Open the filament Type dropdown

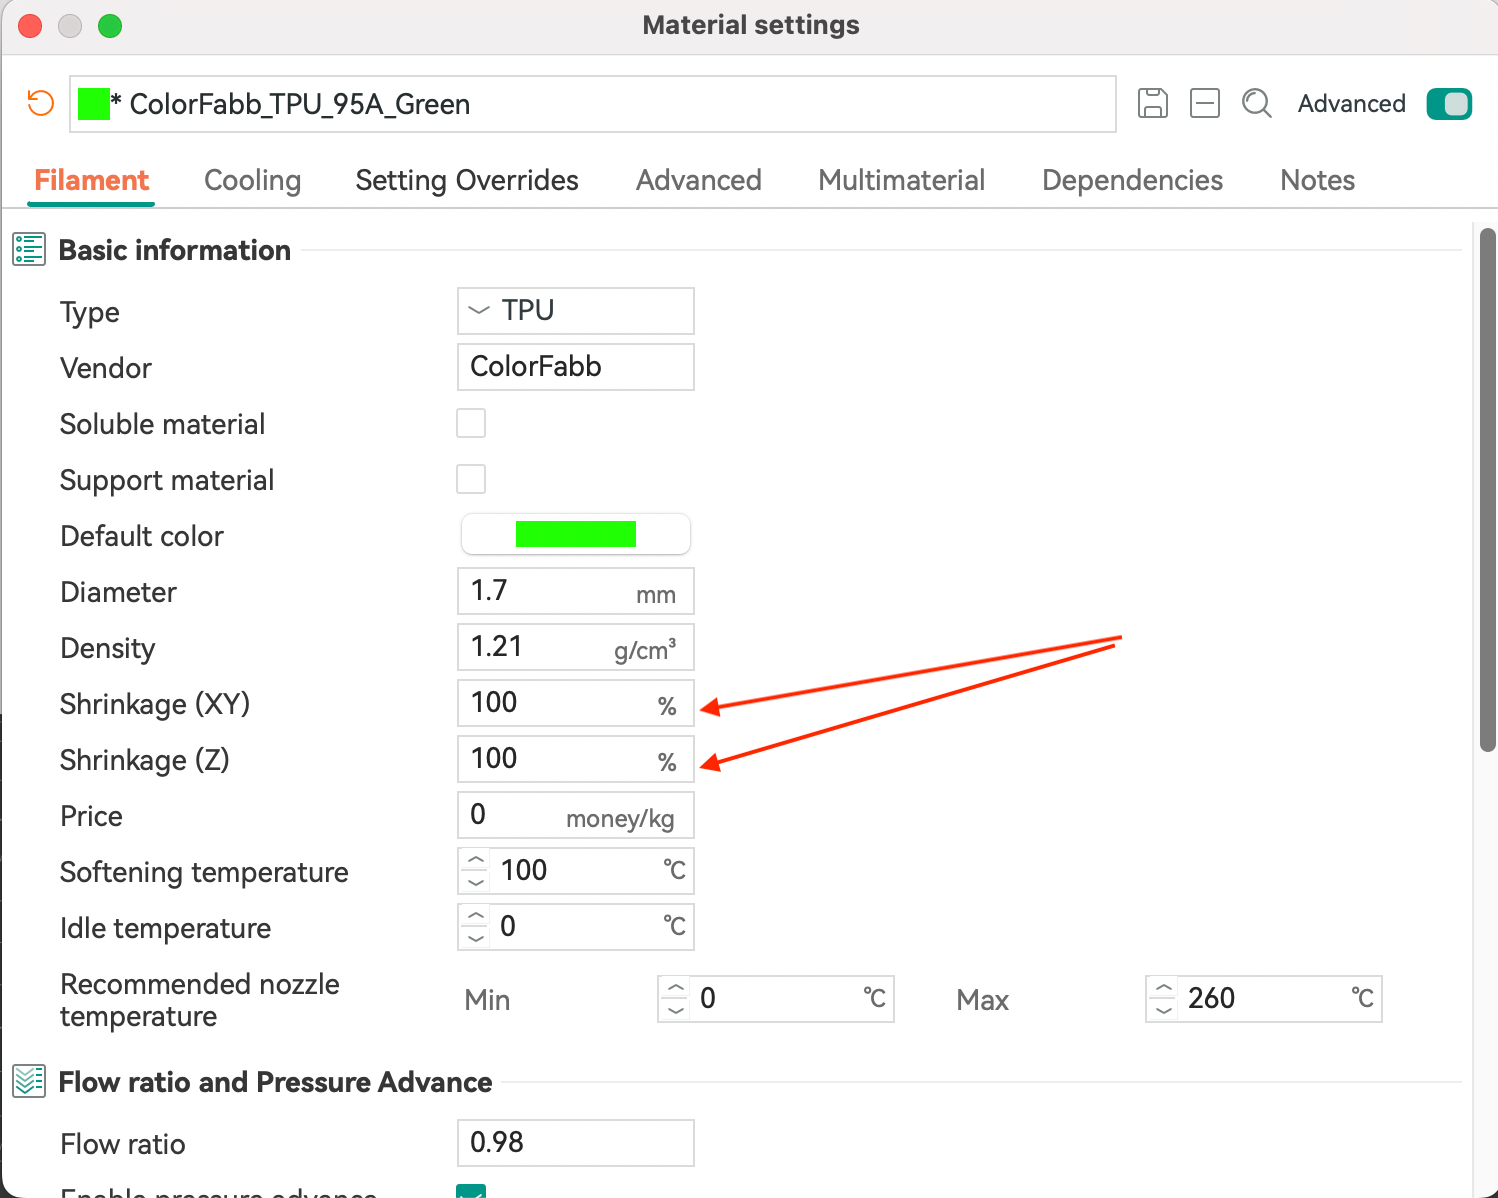(575, 311)
